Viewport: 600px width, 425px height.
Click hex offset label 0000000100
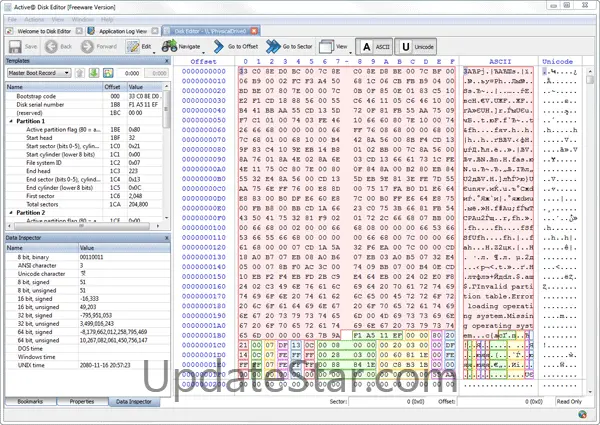204,228
